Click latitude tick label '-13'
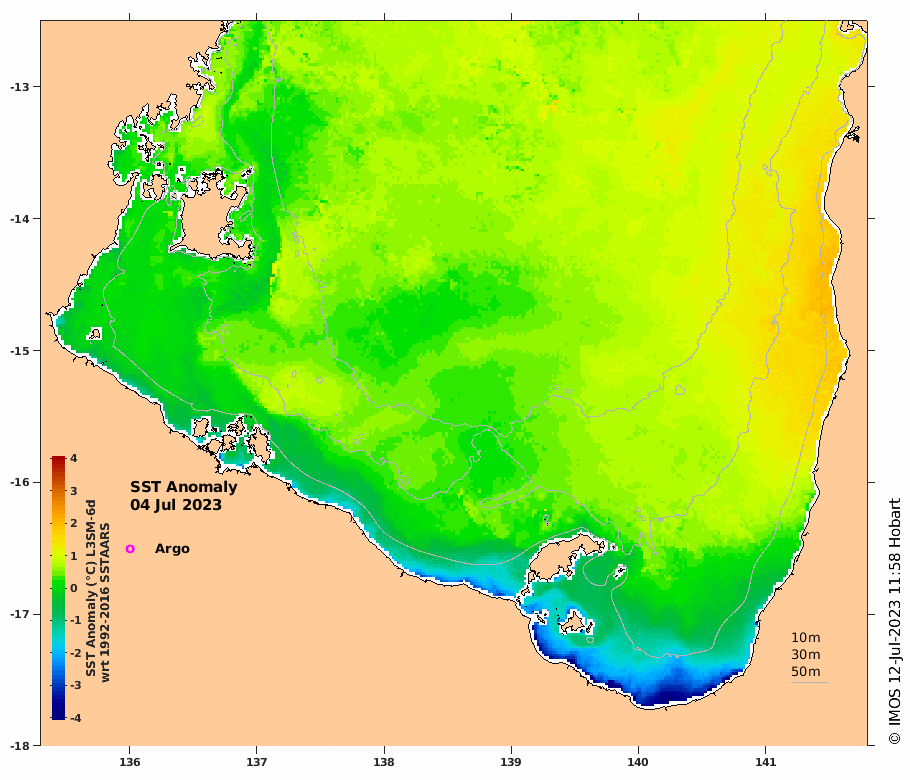The image size is (910, 780). [18, 87]
